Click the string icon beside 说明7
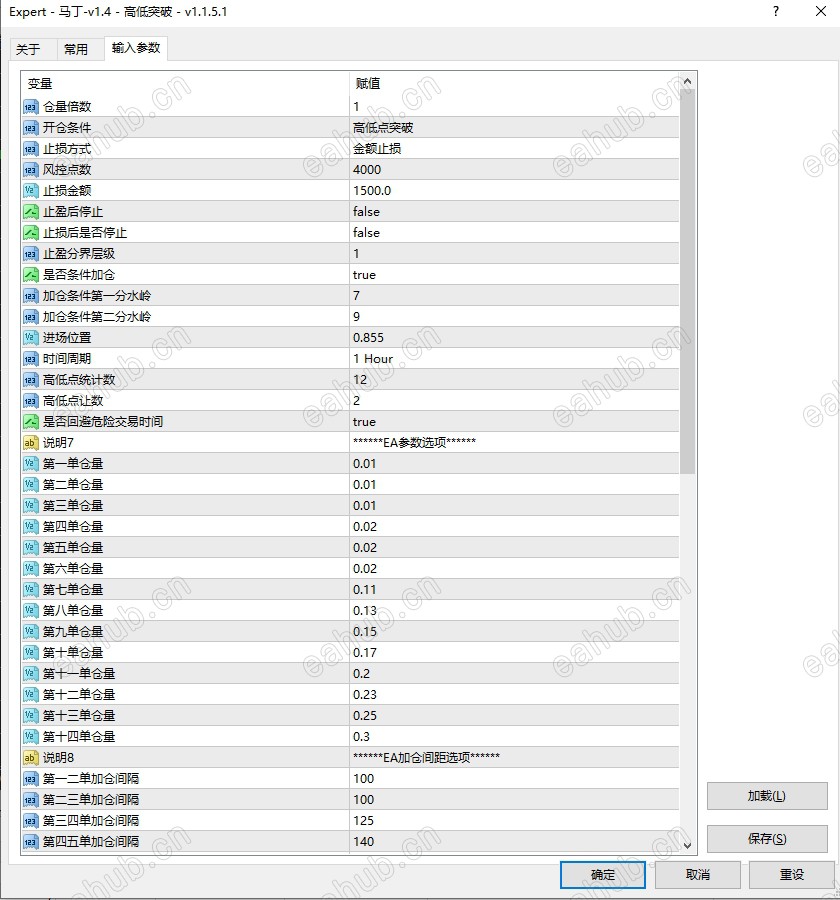The width and height of the screenshot is (840, 900). click(30, 443)
